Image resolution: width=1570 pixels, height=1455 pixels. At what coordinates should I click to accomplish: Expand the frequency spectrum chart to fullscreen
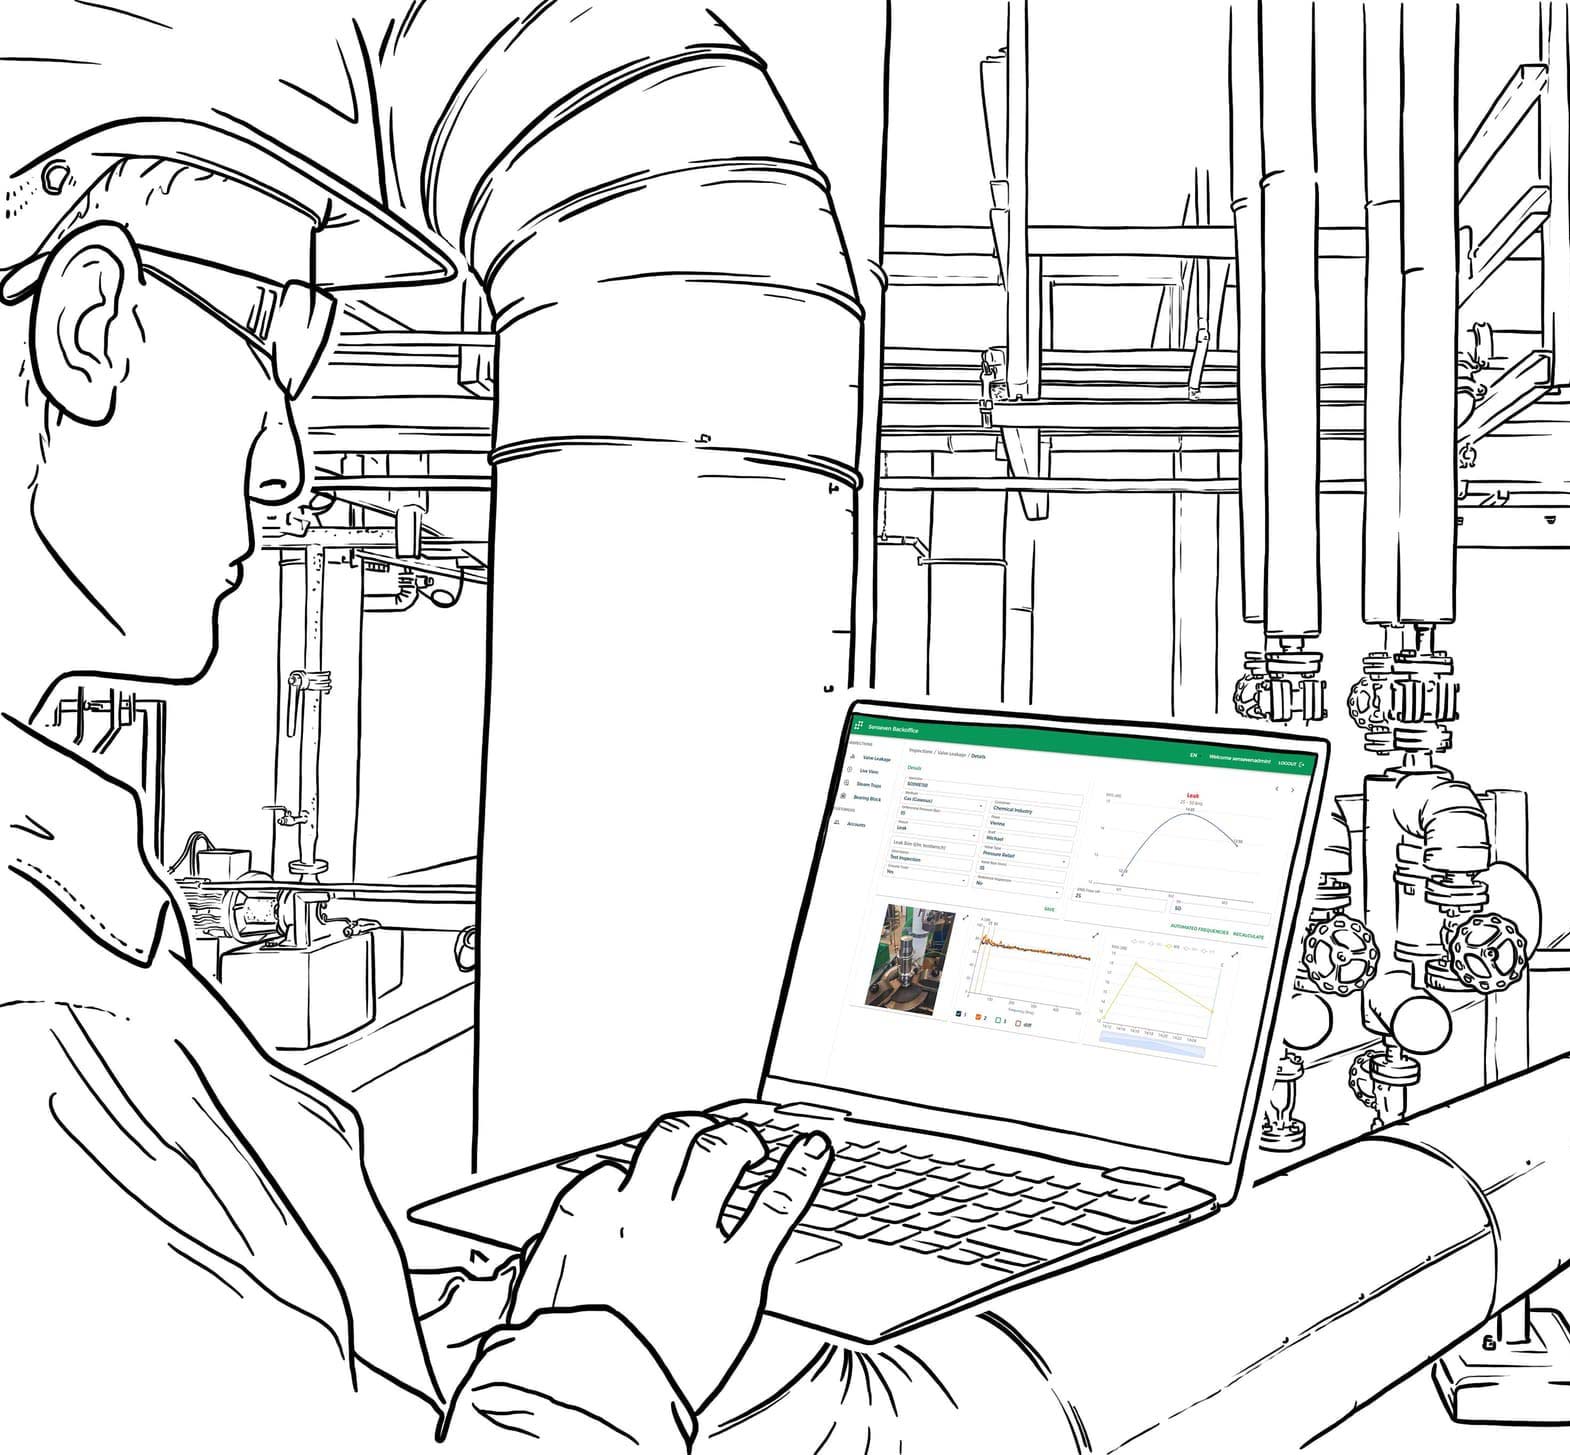pos(1095,935)
